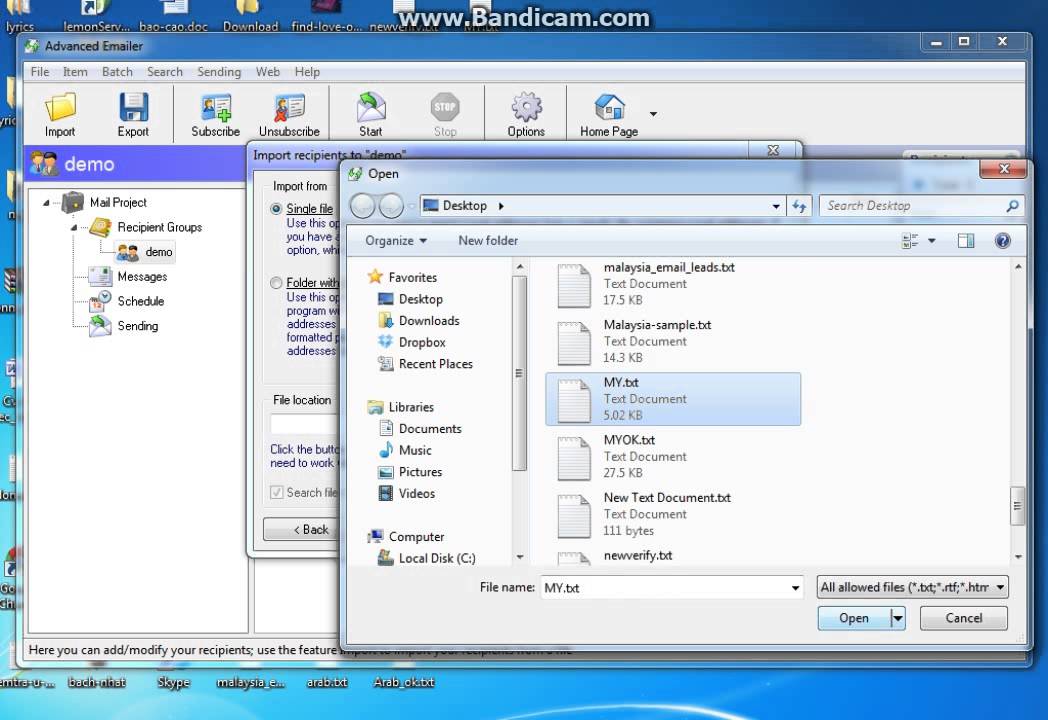1048x720 pixels.
Task: Open the Home Page dropdown arrow
Action: click(653, 114)
